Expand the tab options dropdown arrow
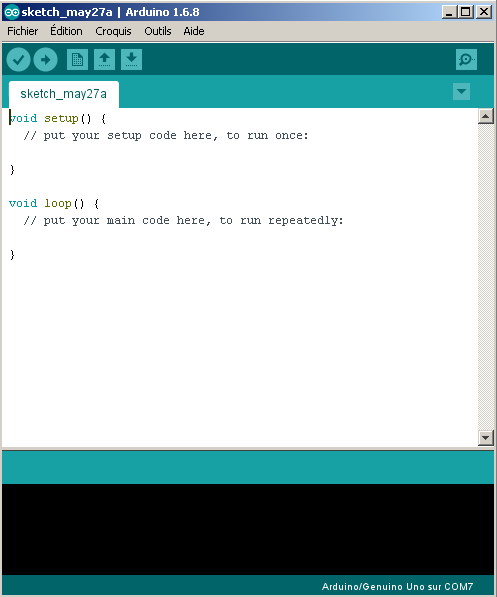 [461, 91]
